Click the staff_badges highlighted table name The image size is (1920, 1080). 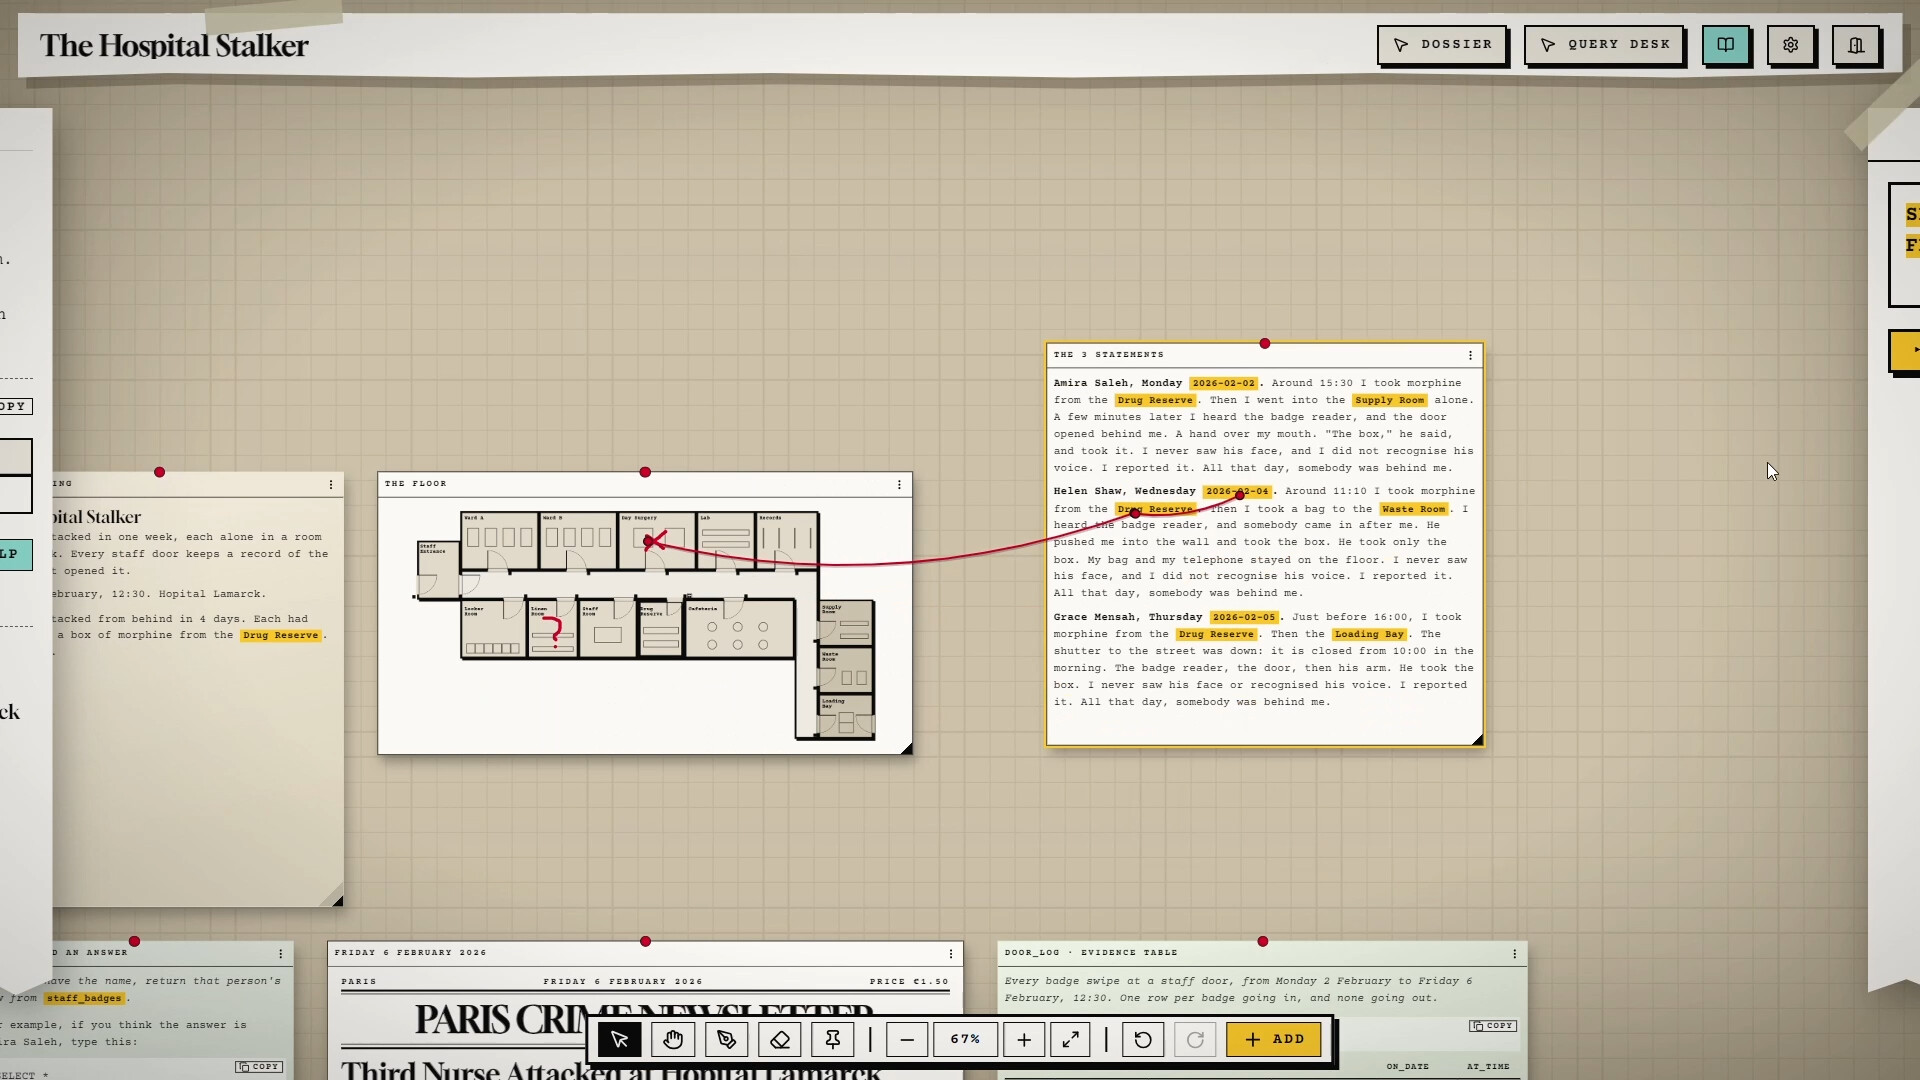pos(84,998)
